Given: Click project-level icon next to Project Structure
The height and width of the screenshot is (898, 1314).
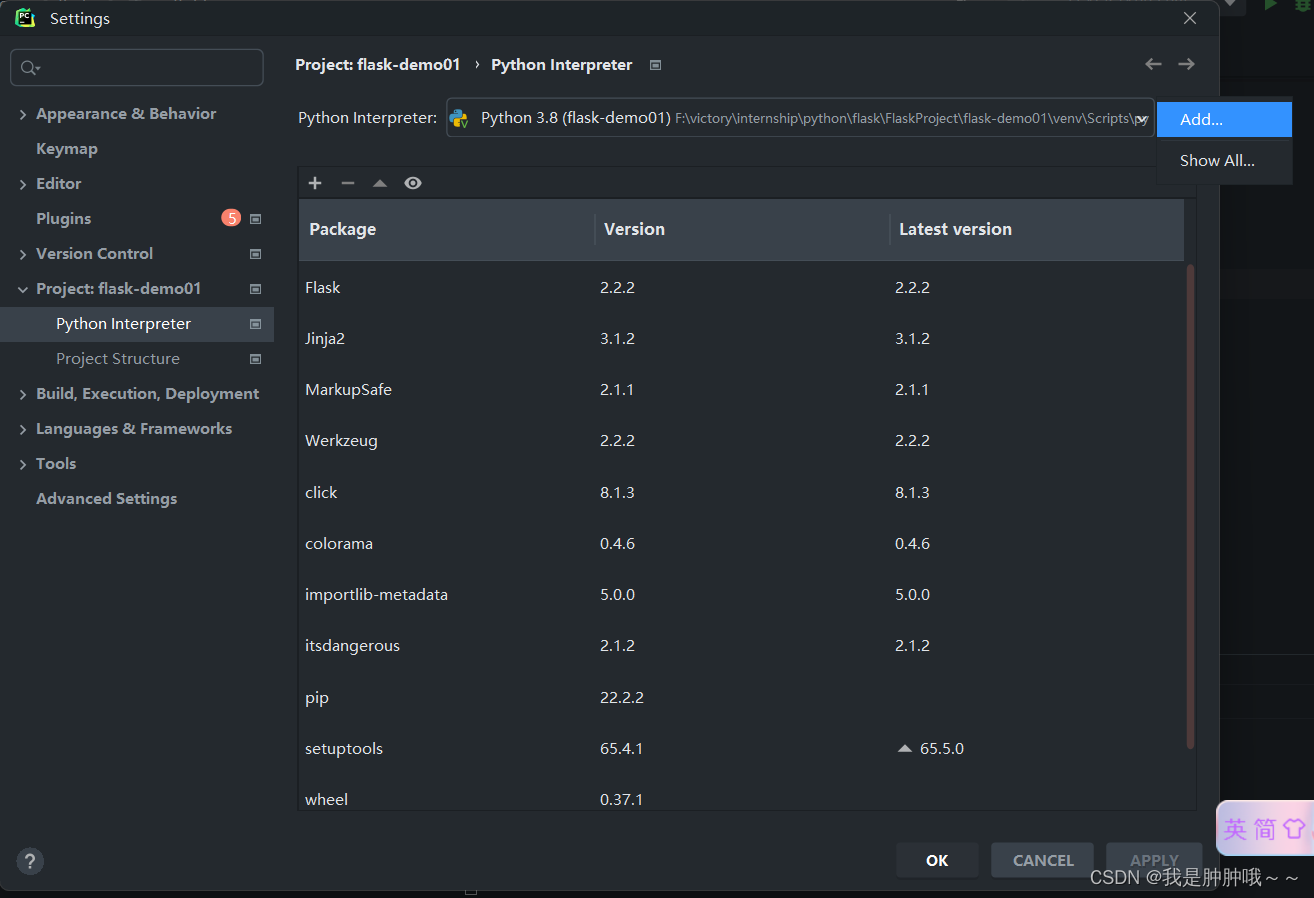Looking at the screenshot, I should pos(255,359).
